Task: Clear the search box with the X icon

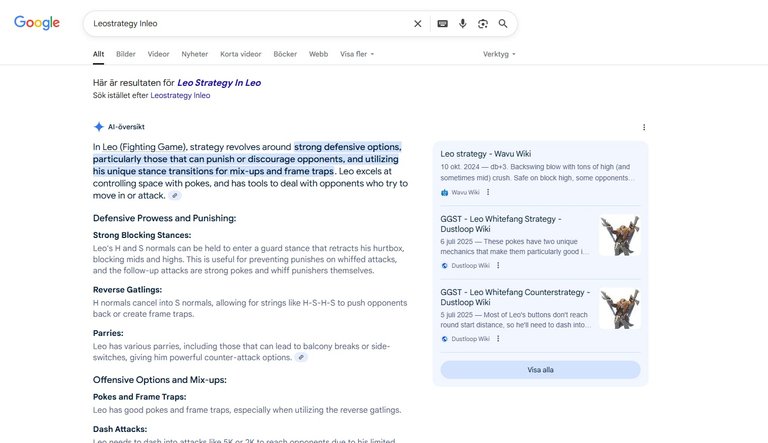Action: (x=417, y=24)
